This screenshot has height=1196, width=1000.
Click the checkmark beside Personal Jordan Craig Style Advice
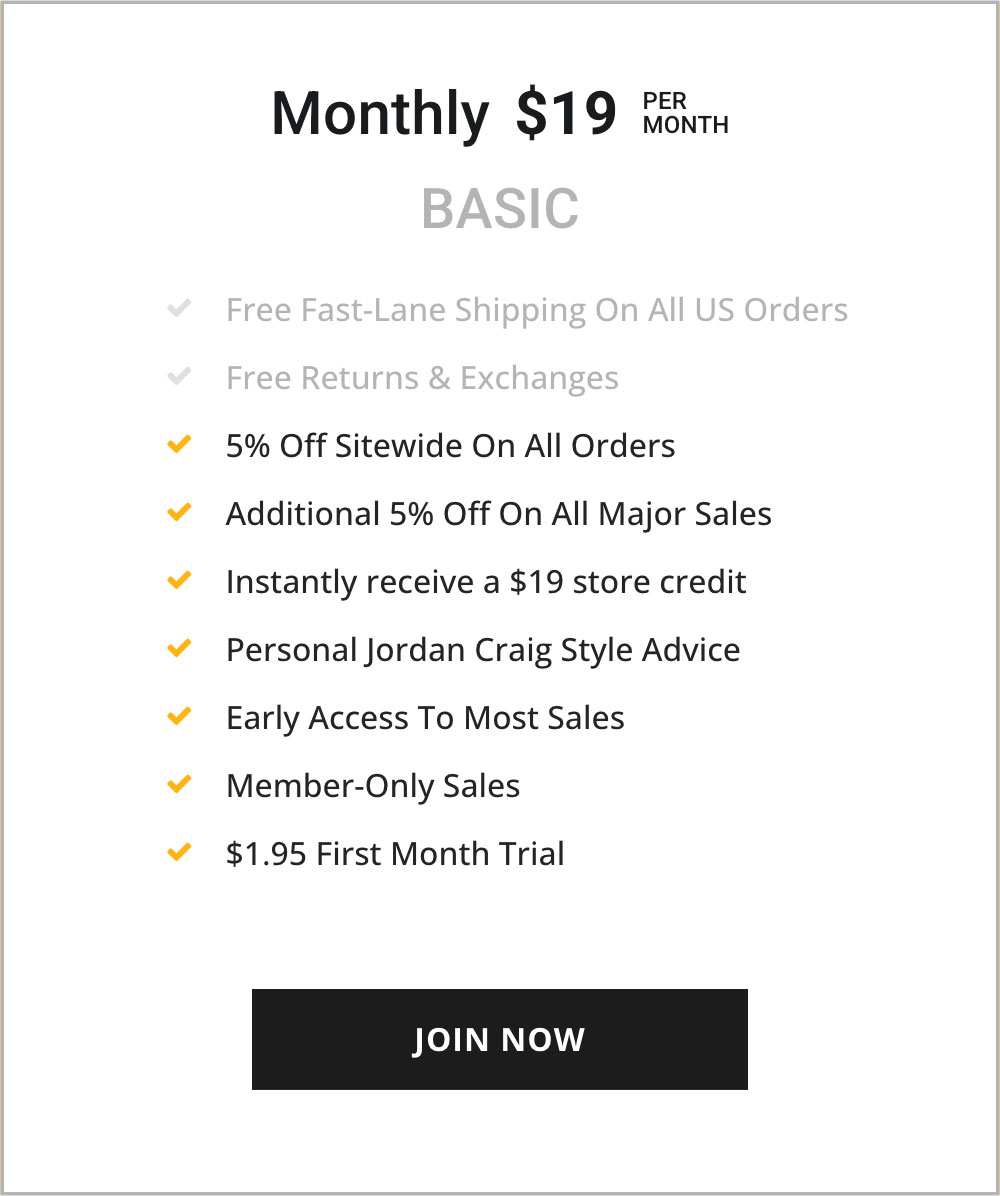click(179, 647)
